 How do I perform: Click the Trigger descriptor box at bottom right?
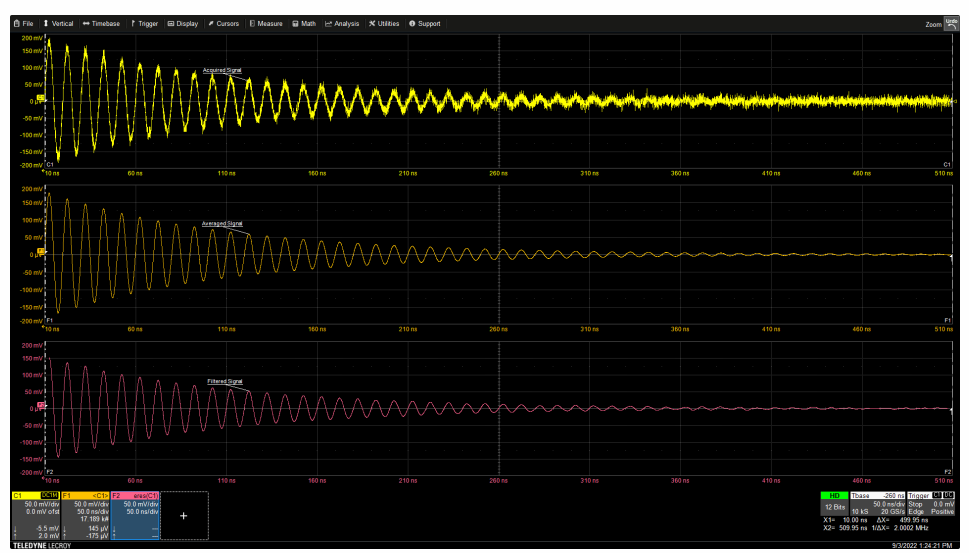(932, 504)
